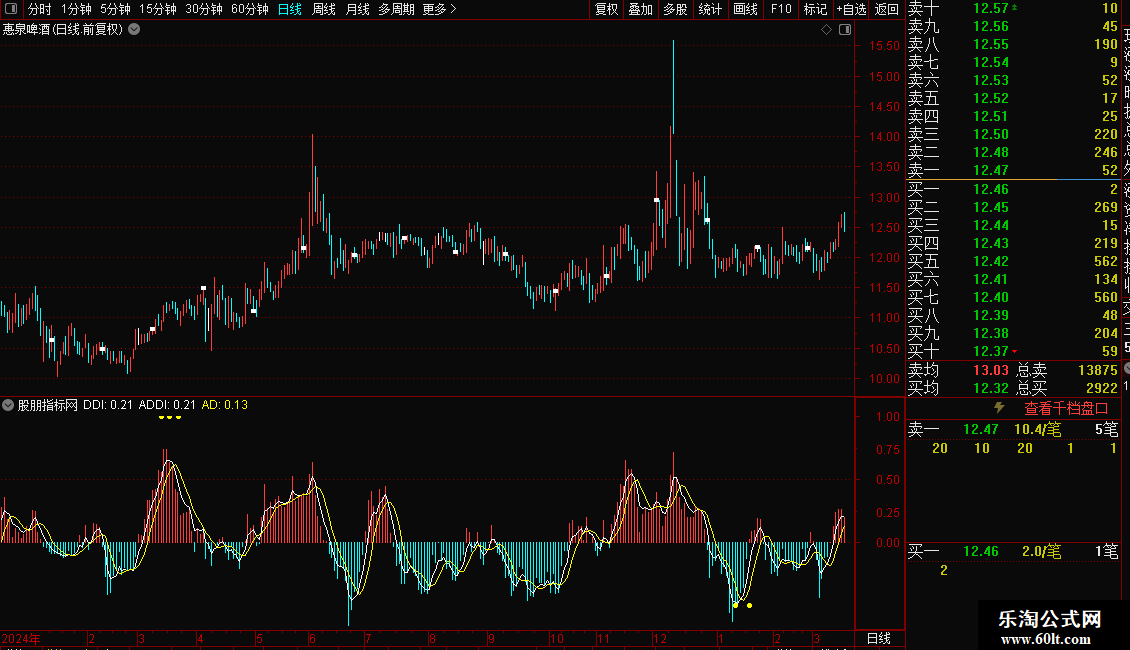This screenshot has width=1130, height=650.
Task: Select the 1分钟 period
Action: click(x=76, y=9)
